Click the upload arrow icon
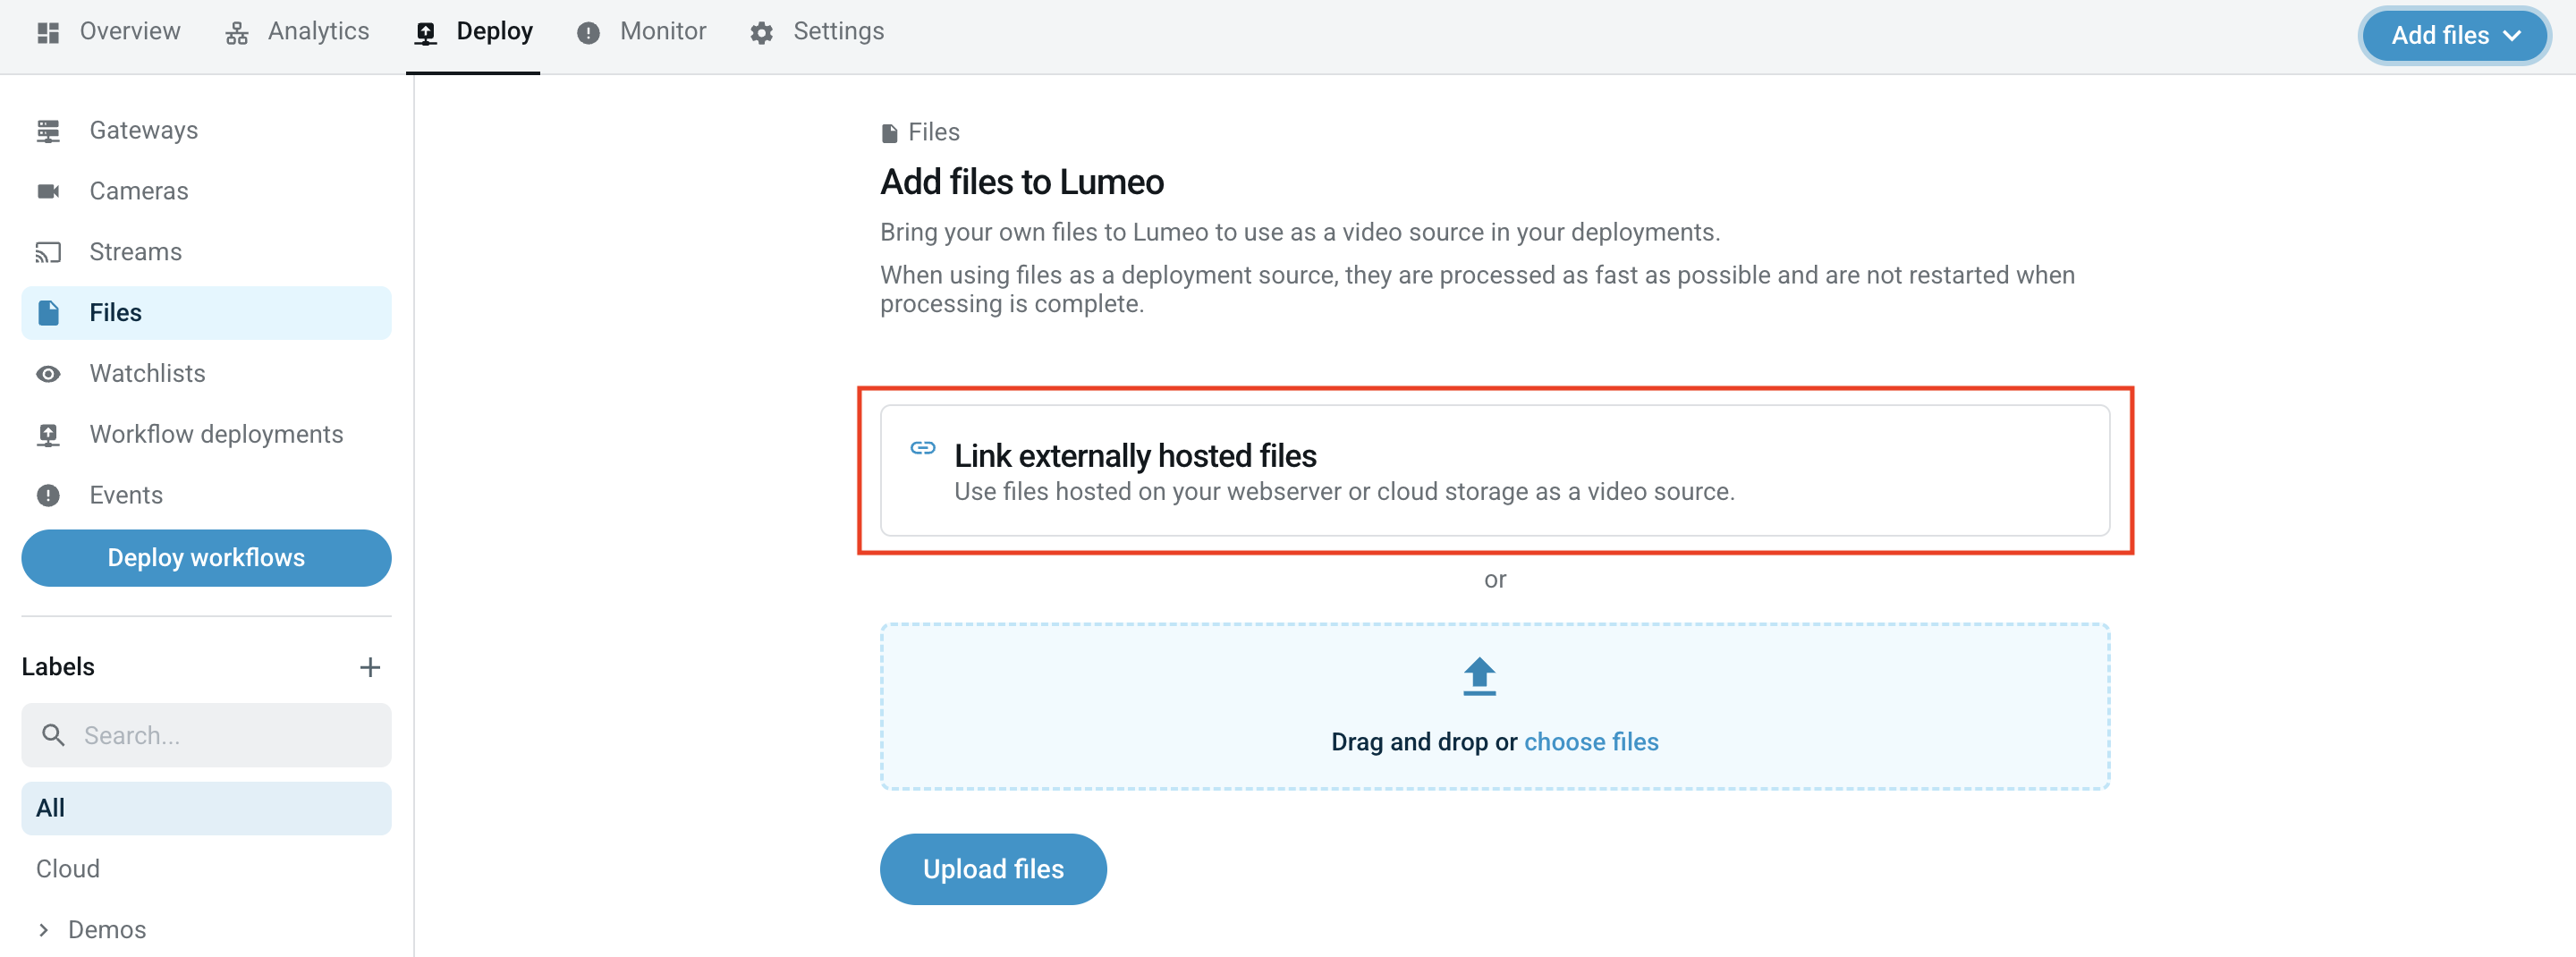 1479,676
